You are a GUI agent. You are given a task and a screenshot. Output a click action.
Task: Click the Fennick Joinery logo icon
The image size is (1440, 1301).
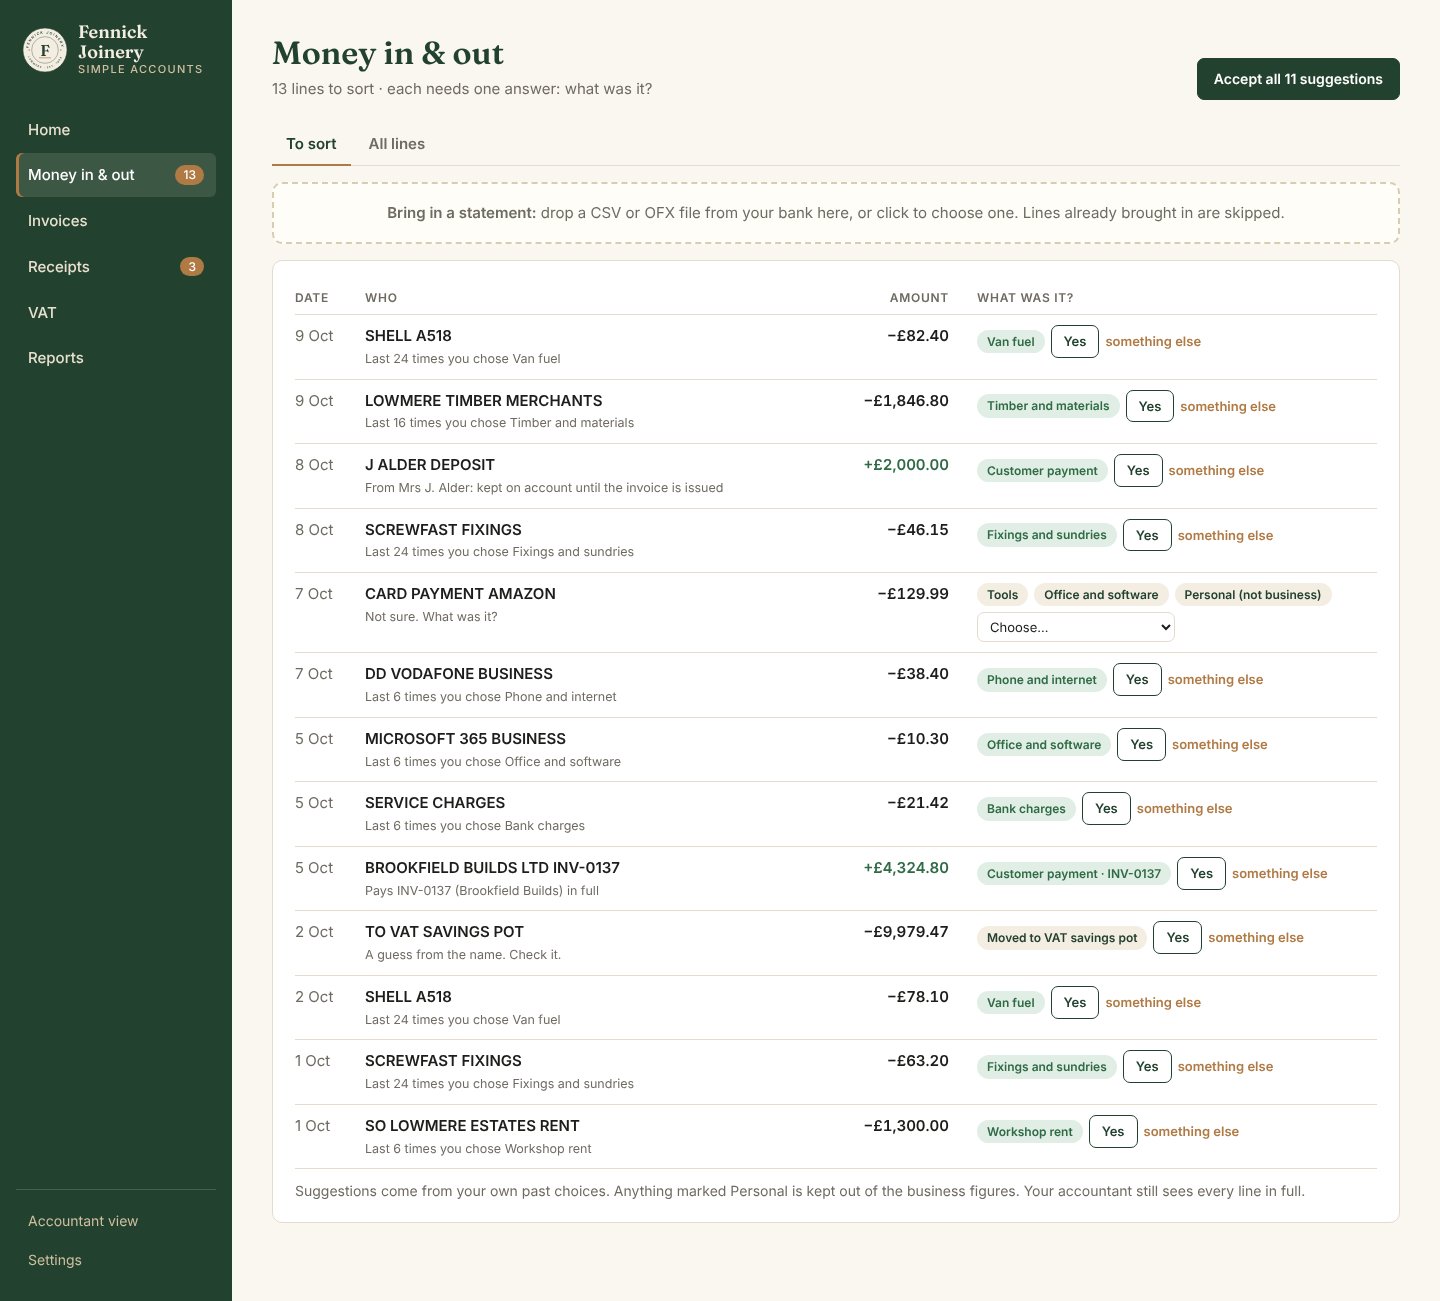coord(45,50)
